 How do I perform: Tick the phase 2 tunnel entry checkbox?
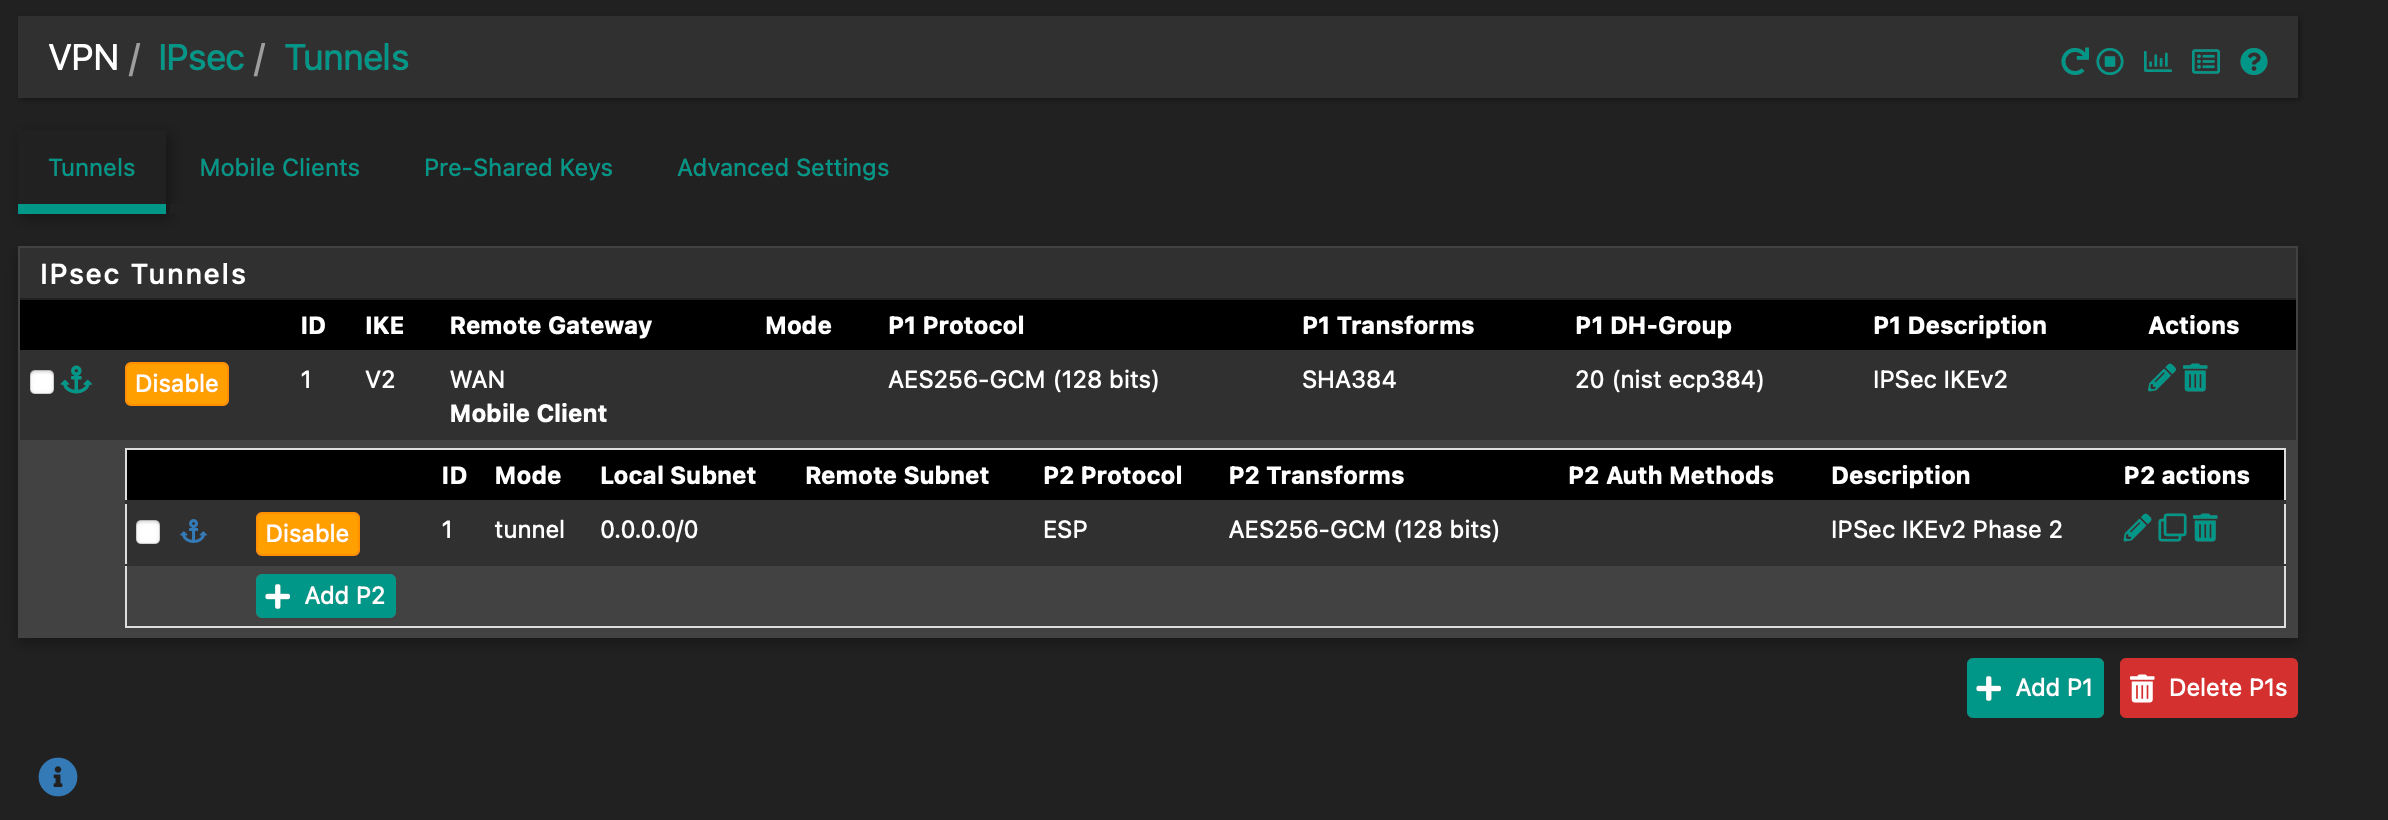[148, 532]
